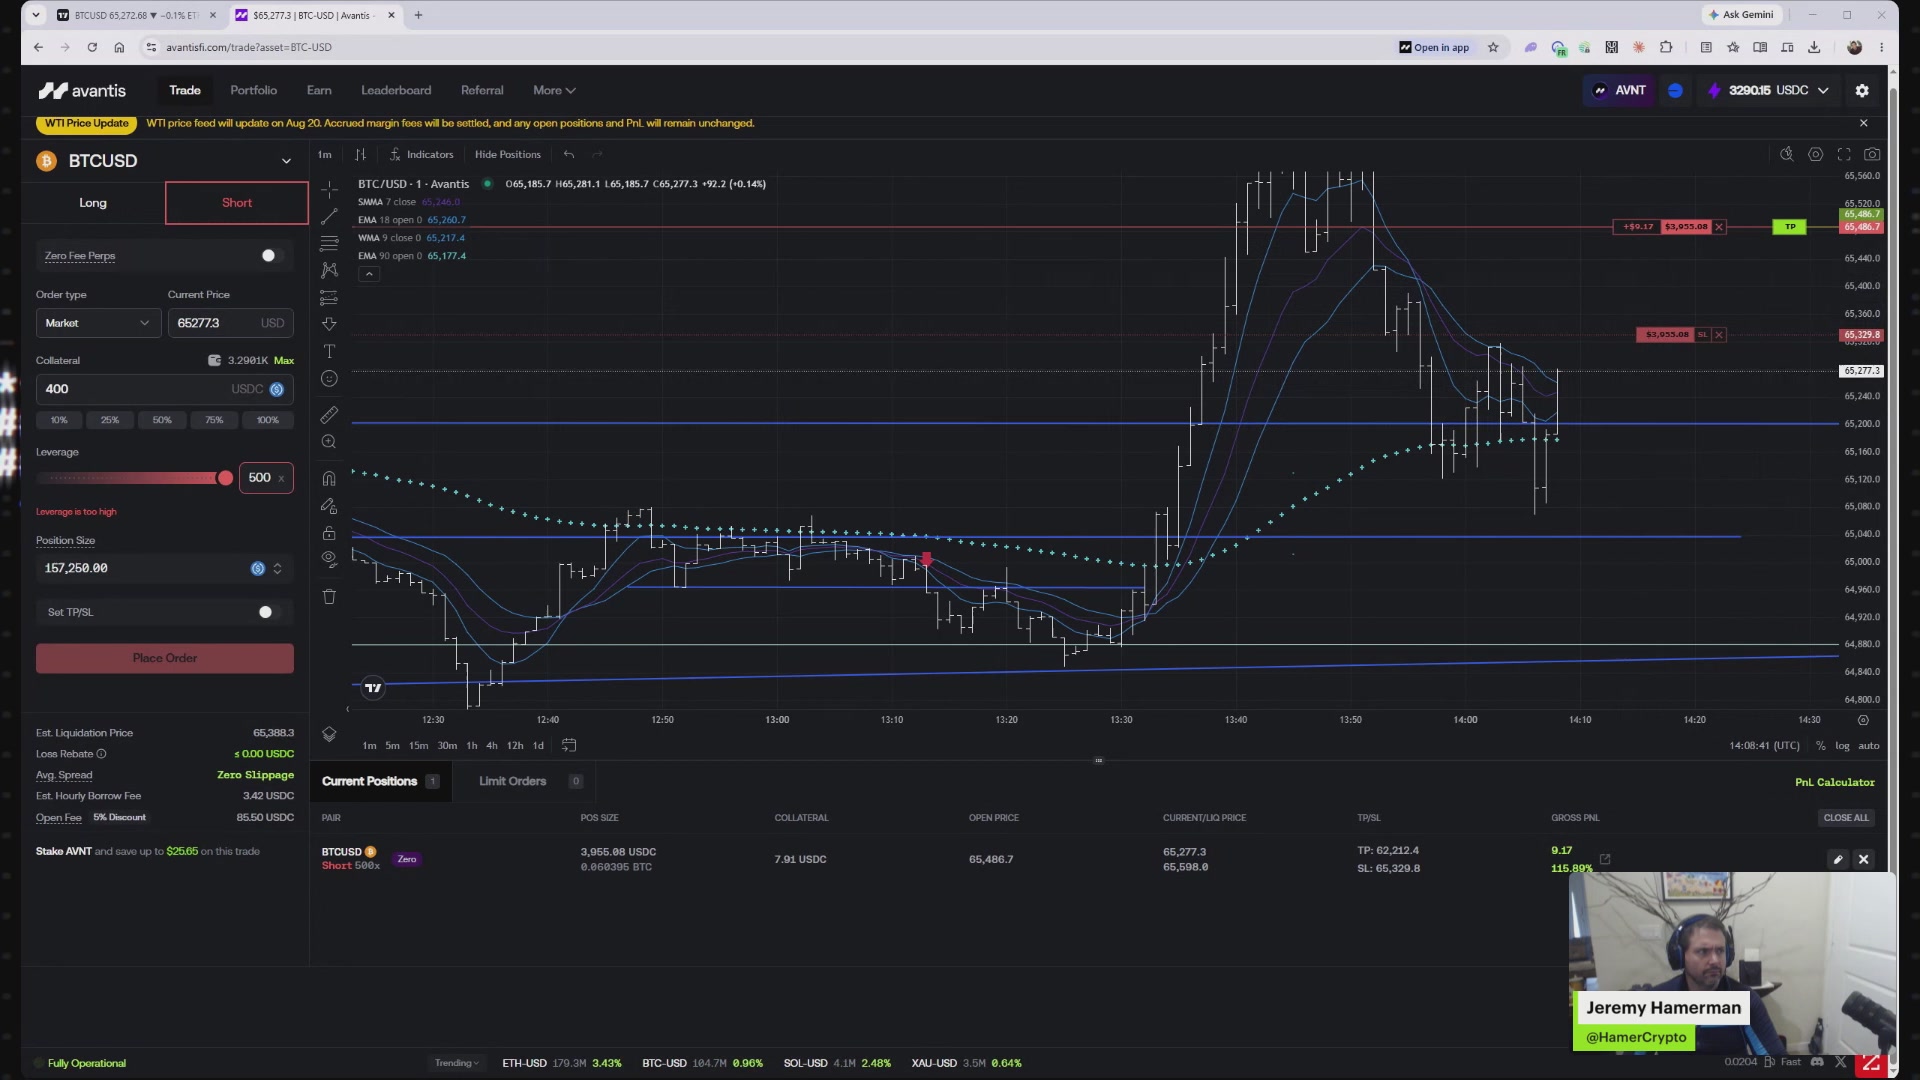Expand the BTCUSD pair selector

[286, 161]
